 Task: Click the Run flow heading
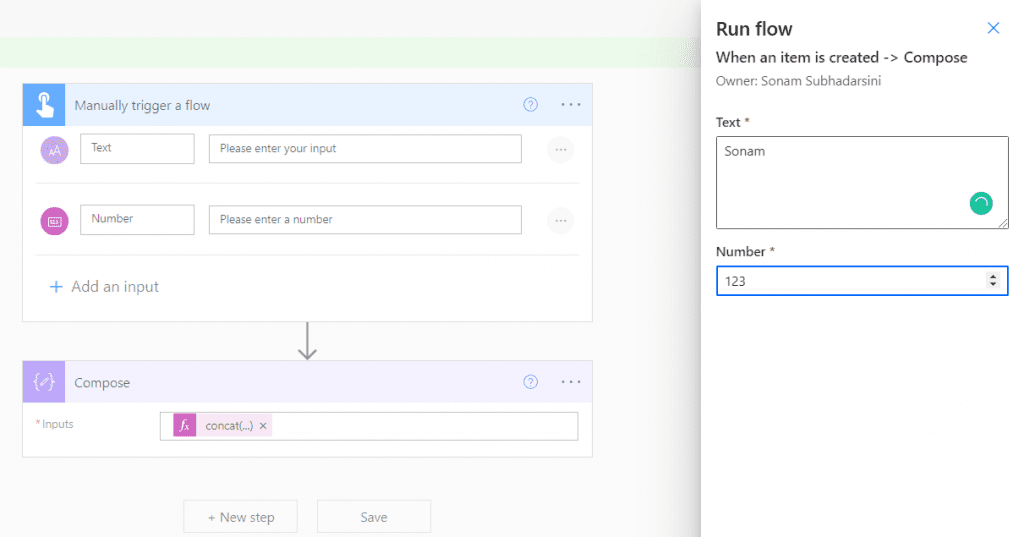coord(754,29)
